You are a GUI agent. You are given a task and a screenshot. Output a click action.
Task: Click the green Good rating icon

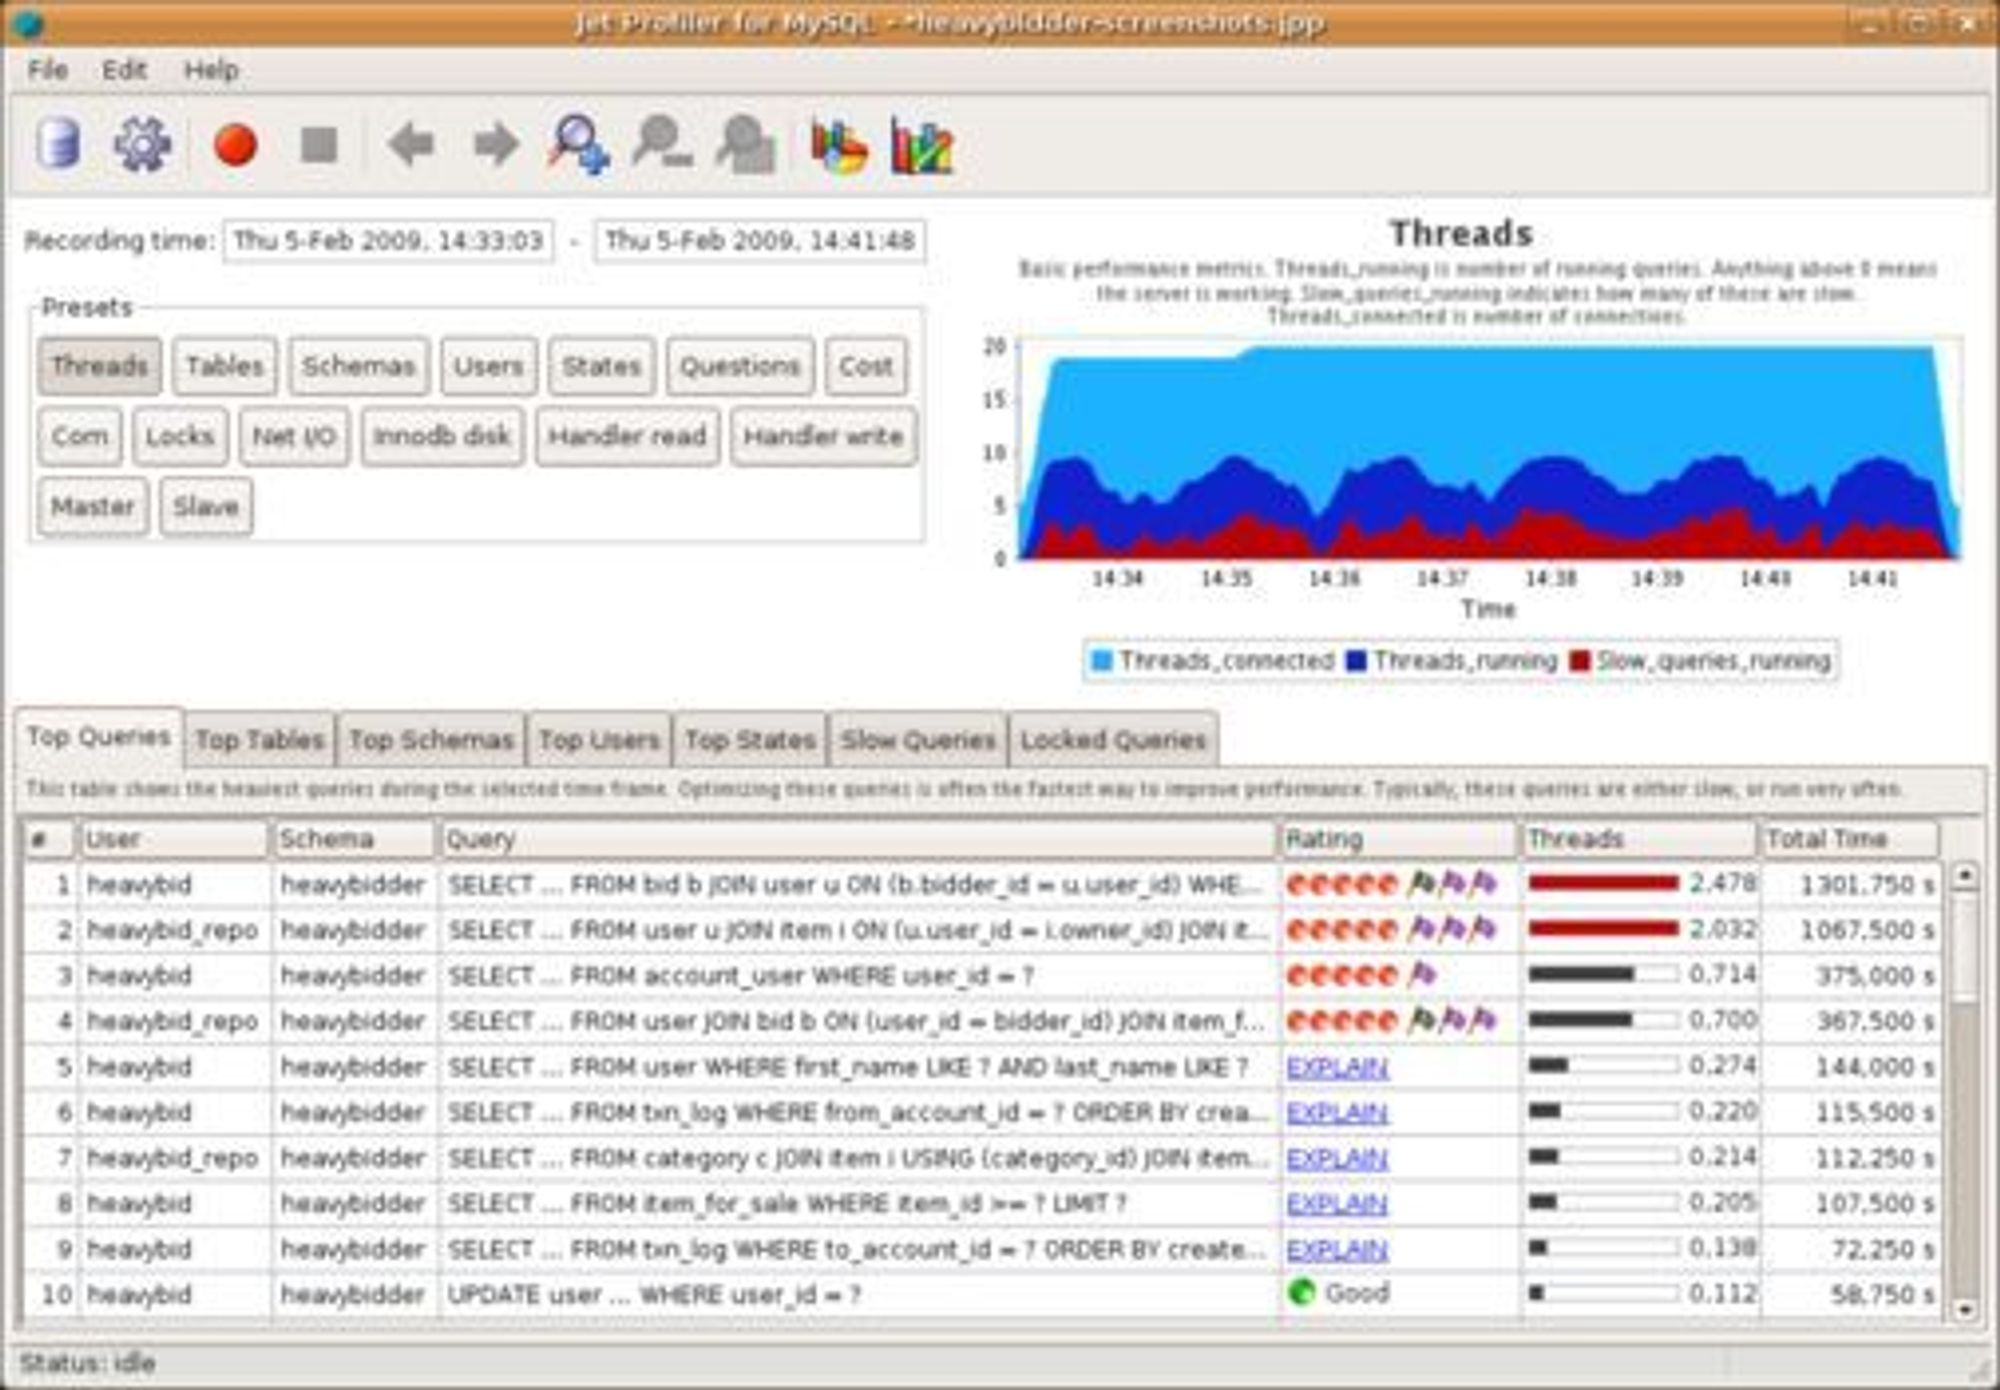(1301, 1293)
